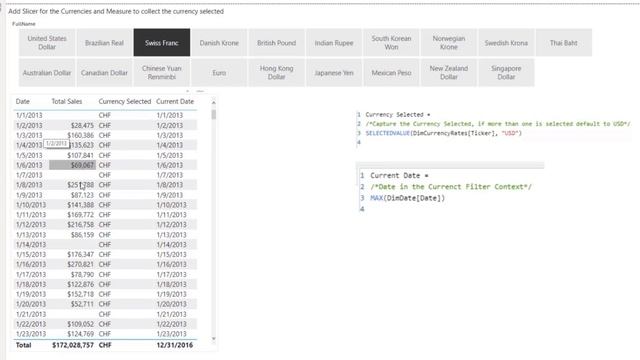
Task: Pick Hong Kong Dollar in slicer
Action: coord(276,73)
